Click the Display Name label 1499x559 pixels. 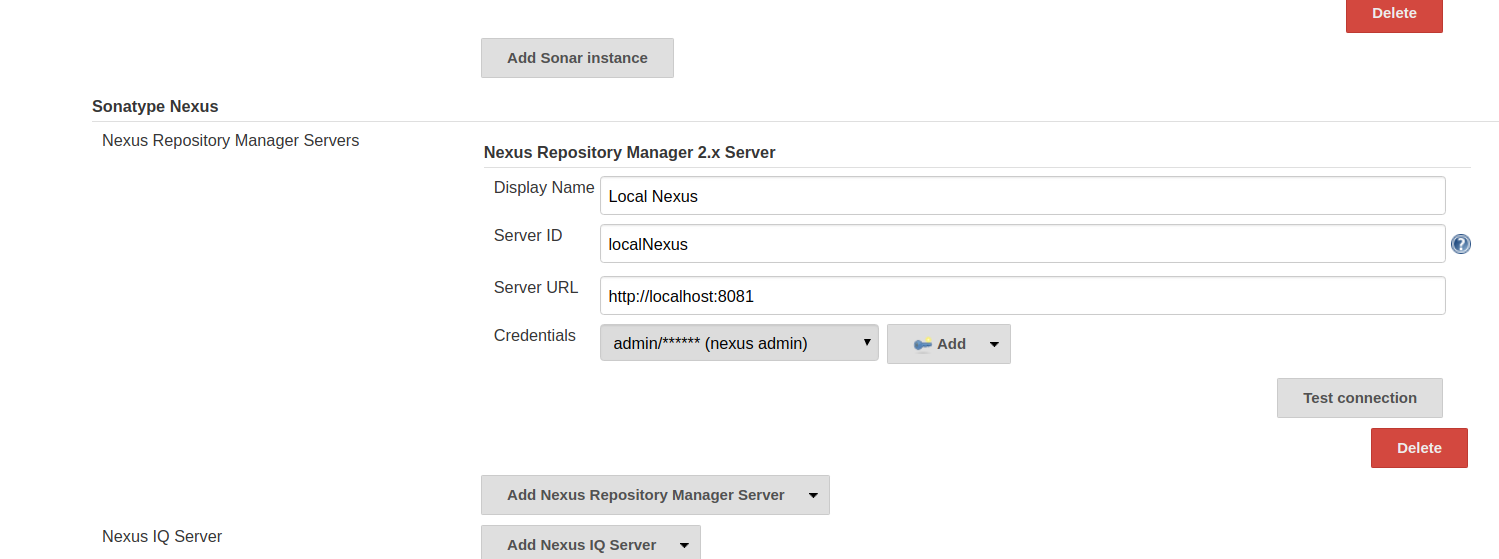click(543, 188)
